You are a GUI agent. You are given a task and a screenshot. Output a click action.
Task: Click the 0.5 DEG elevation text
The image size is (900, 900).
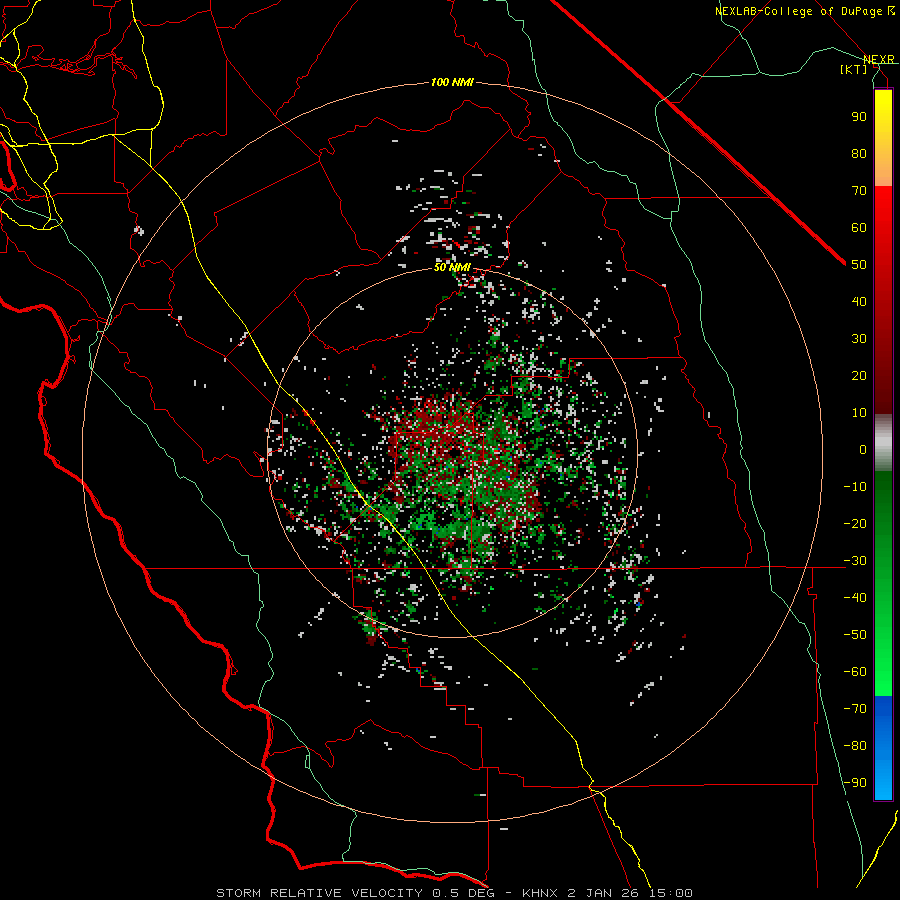pyautogui.click(x=462, y=893)
